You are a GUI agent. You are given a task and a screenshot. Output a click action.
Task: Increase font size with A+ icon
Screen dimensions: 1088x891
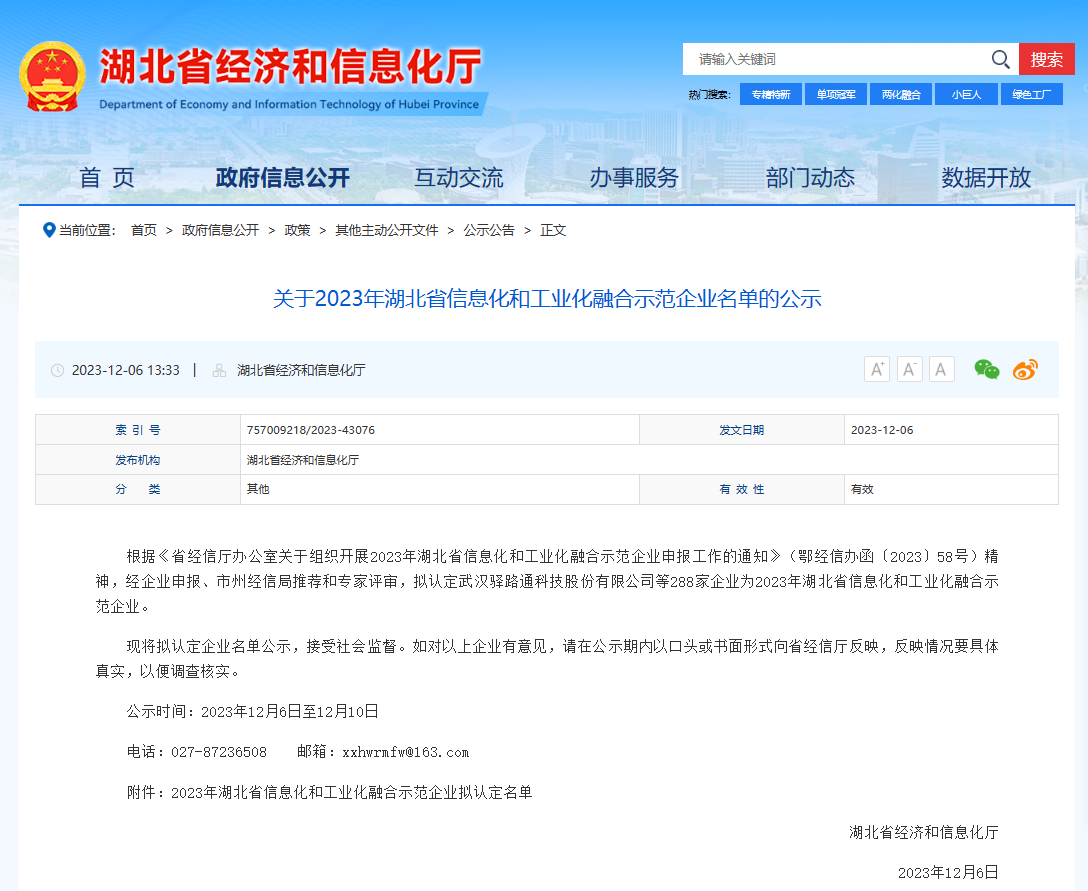point(877,369)
